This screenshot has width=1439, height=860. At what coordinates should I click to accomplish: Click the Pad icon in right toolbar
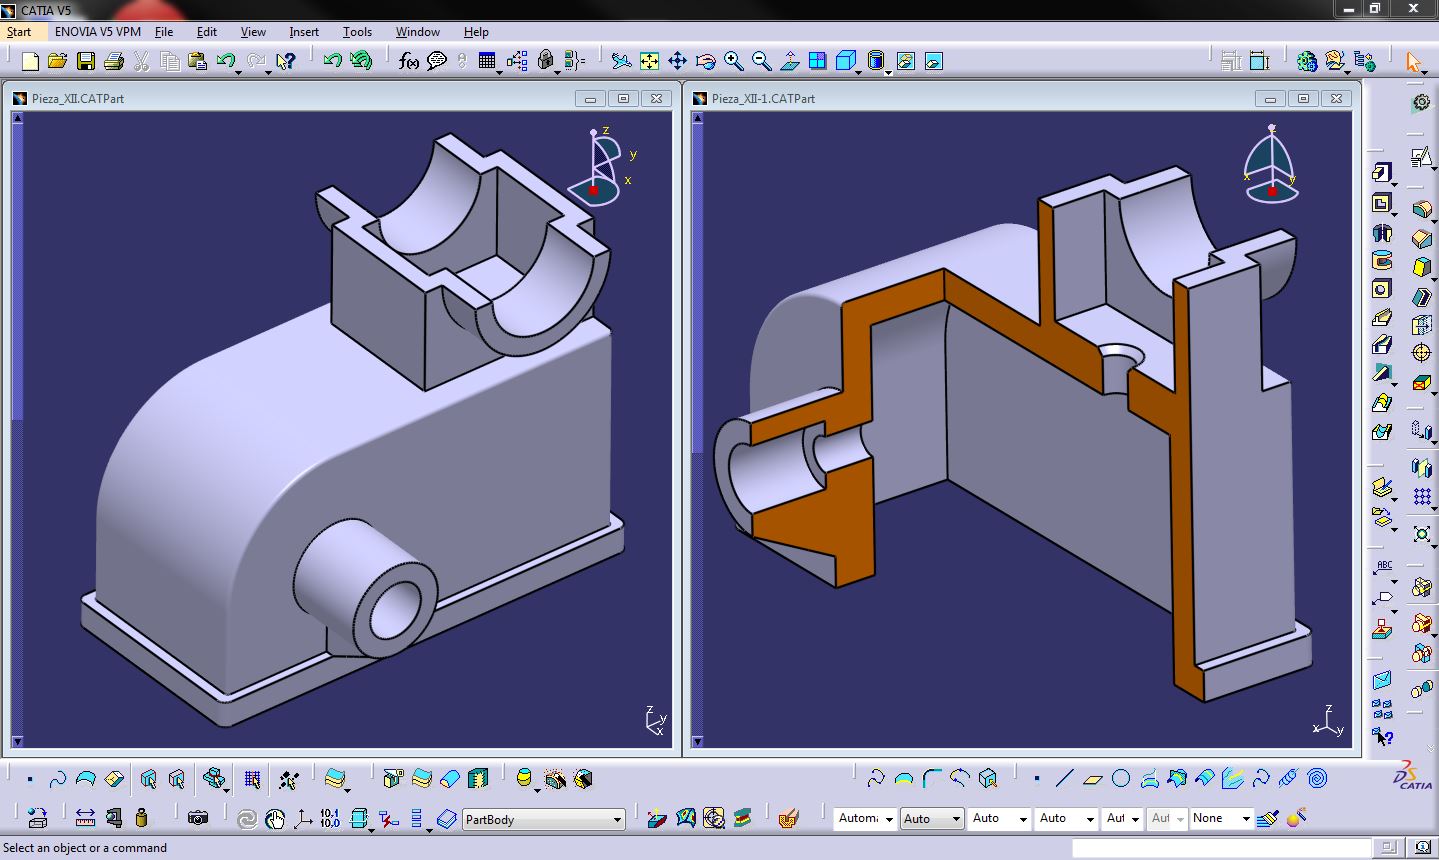click(1382, 172)
